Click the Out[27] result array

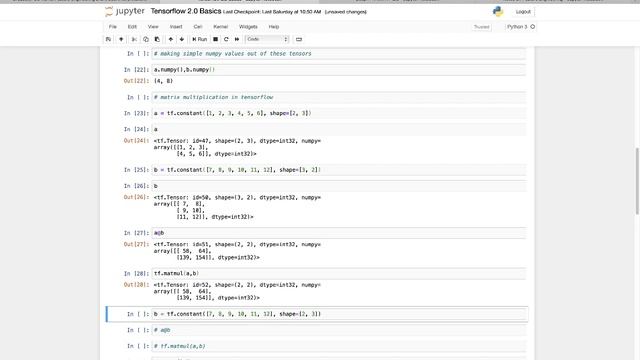(x=237, y=251)
